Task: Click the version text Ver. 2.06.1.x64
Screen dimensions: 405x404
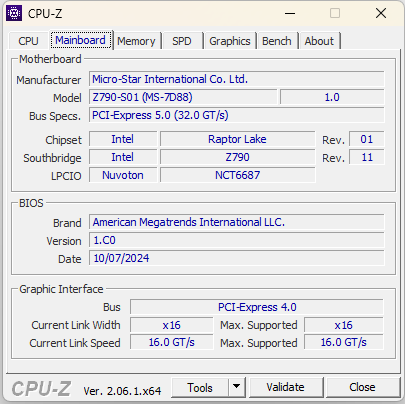Action: pos(122,391)
